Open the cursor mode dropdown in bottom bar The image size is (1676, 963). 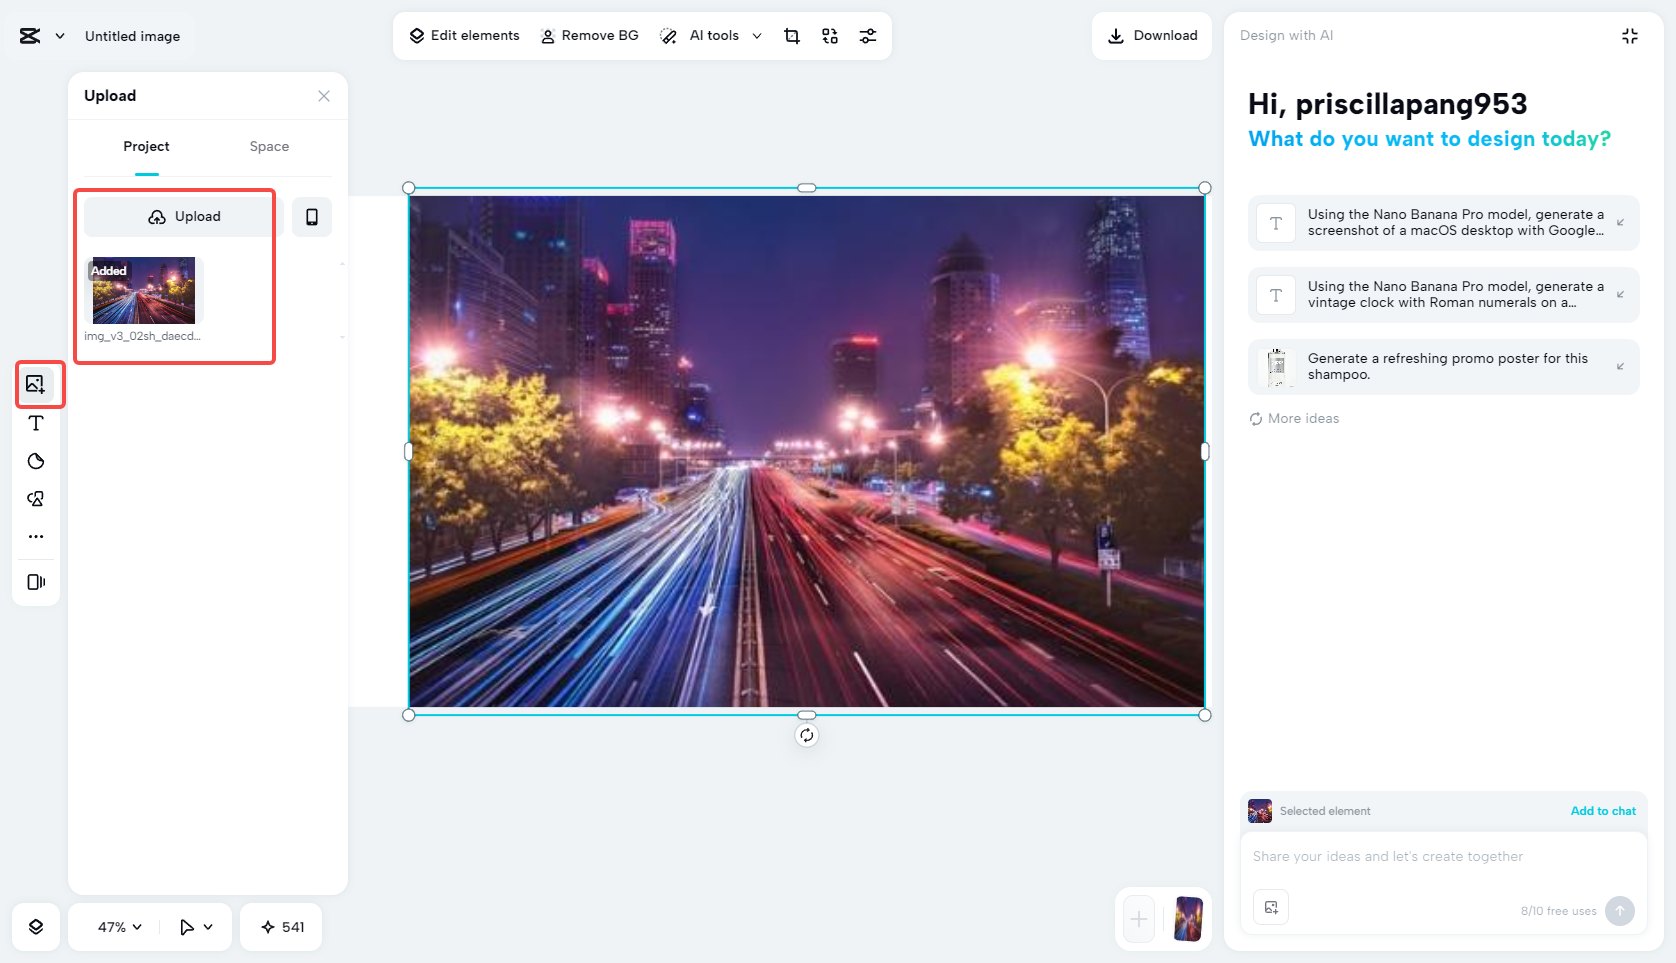pyautogui.click(x=196, y=927)
